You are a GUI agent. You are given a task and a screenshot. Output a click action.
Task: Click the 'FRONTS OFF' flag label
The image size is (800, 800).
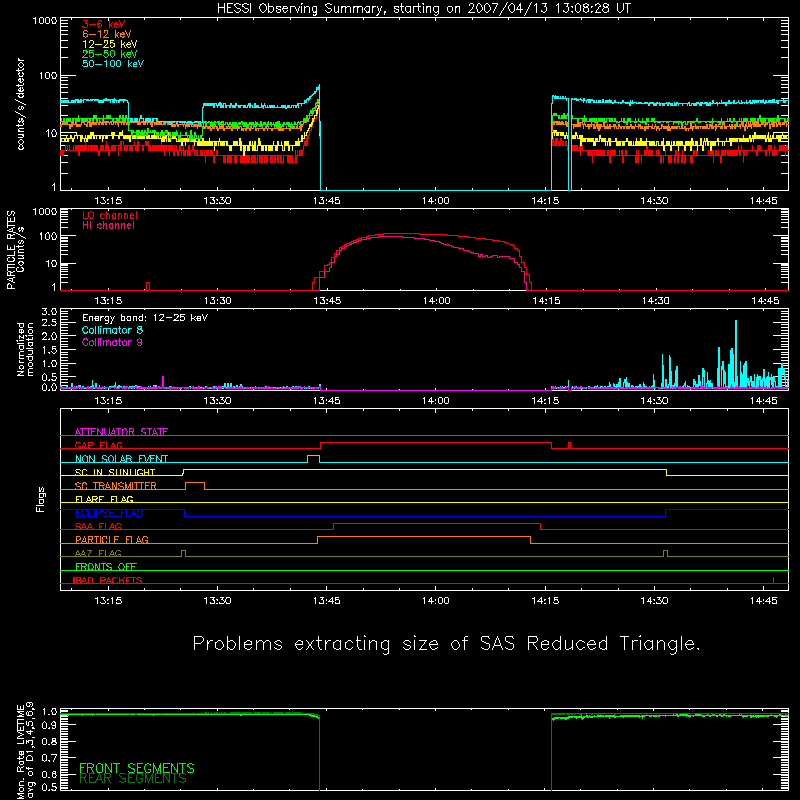tap(106, 566)
